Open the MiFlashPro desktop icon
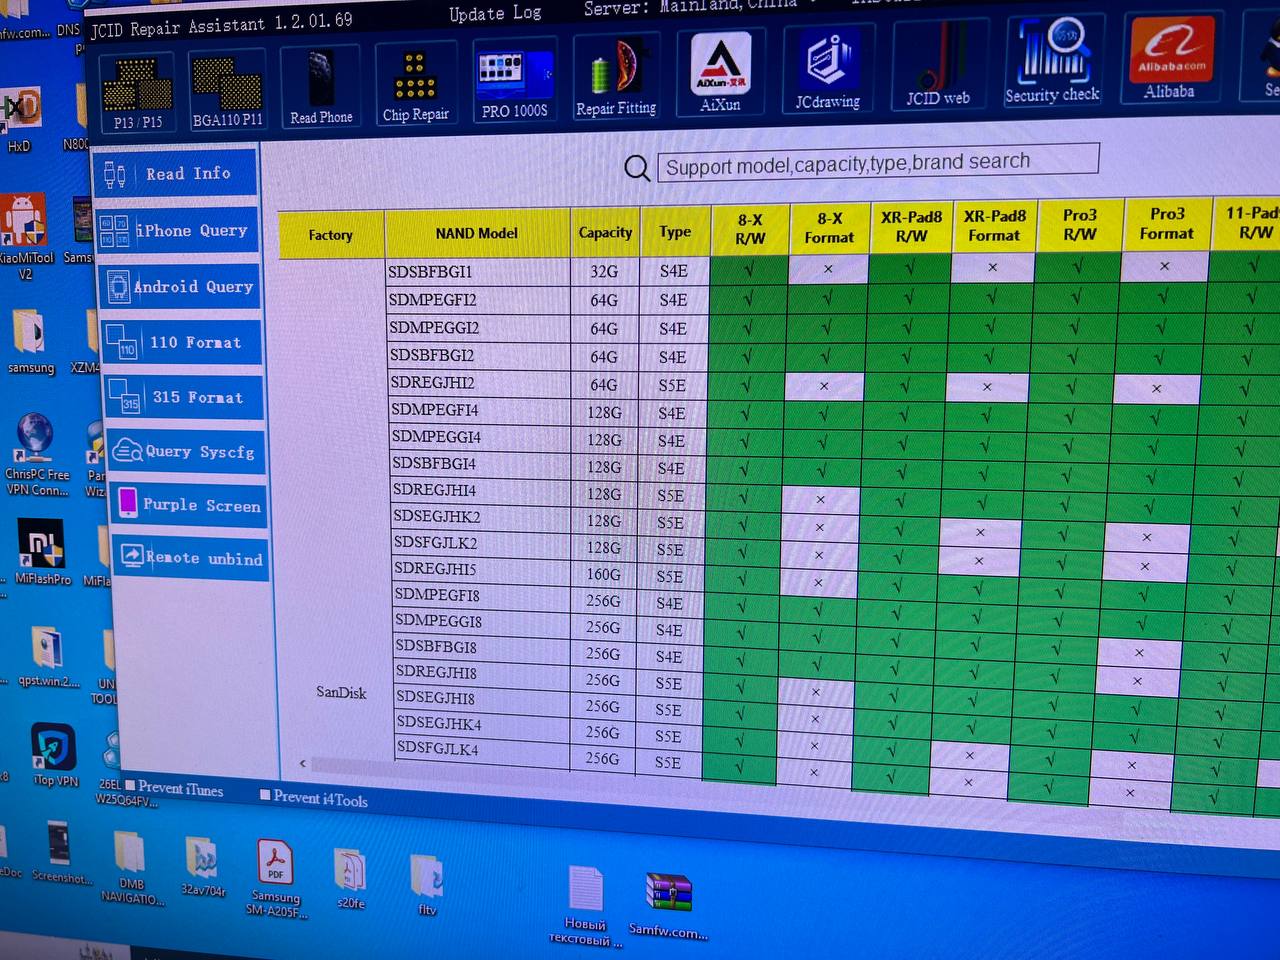1280x960 pixels. point(43,553)
